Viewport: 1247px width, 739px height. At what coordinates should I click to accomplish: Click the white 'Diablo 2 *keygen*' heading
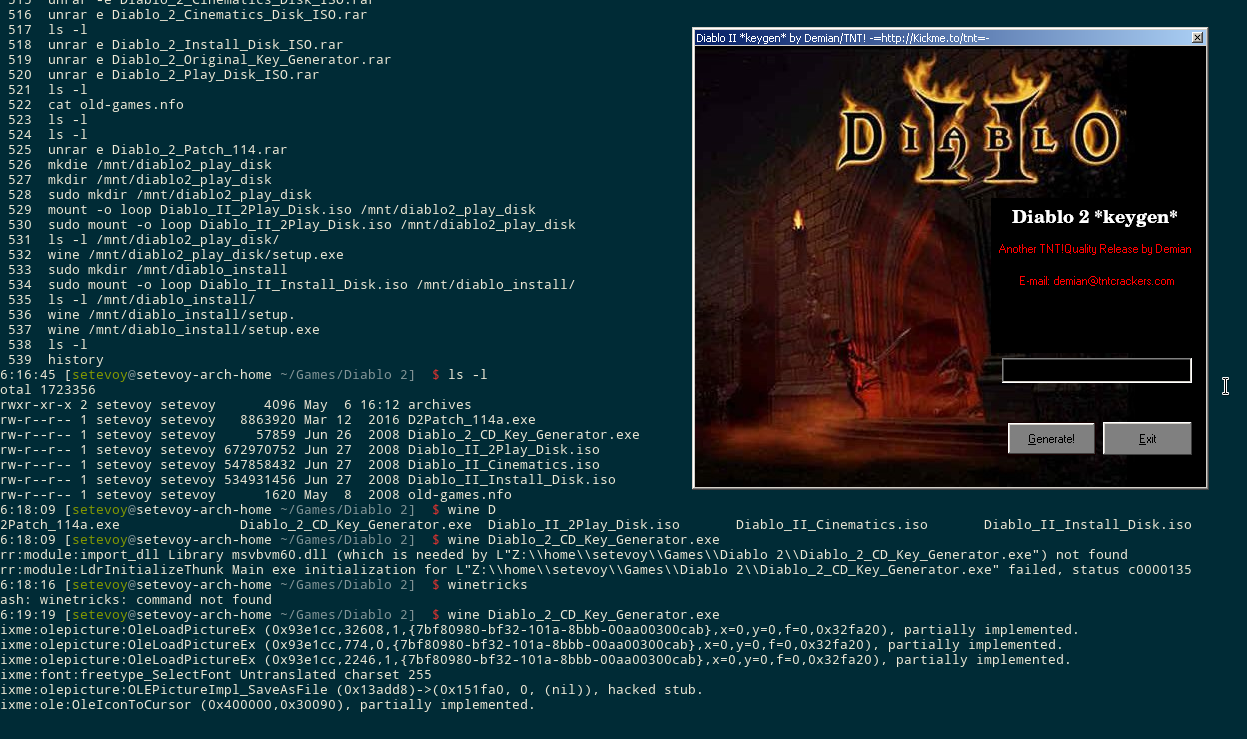tap(1094, 217)
